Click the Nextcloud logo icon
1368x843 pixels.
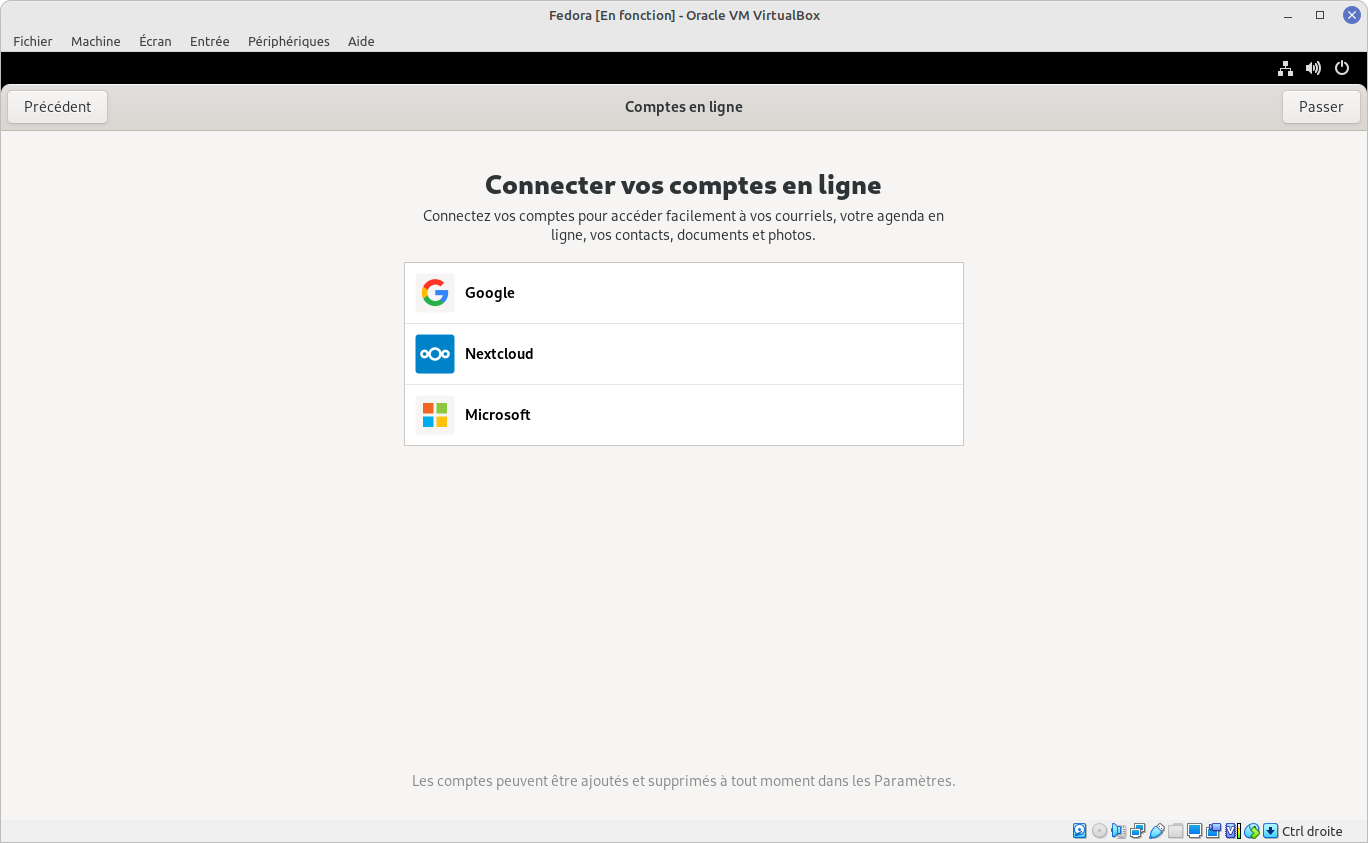[435, 354]
